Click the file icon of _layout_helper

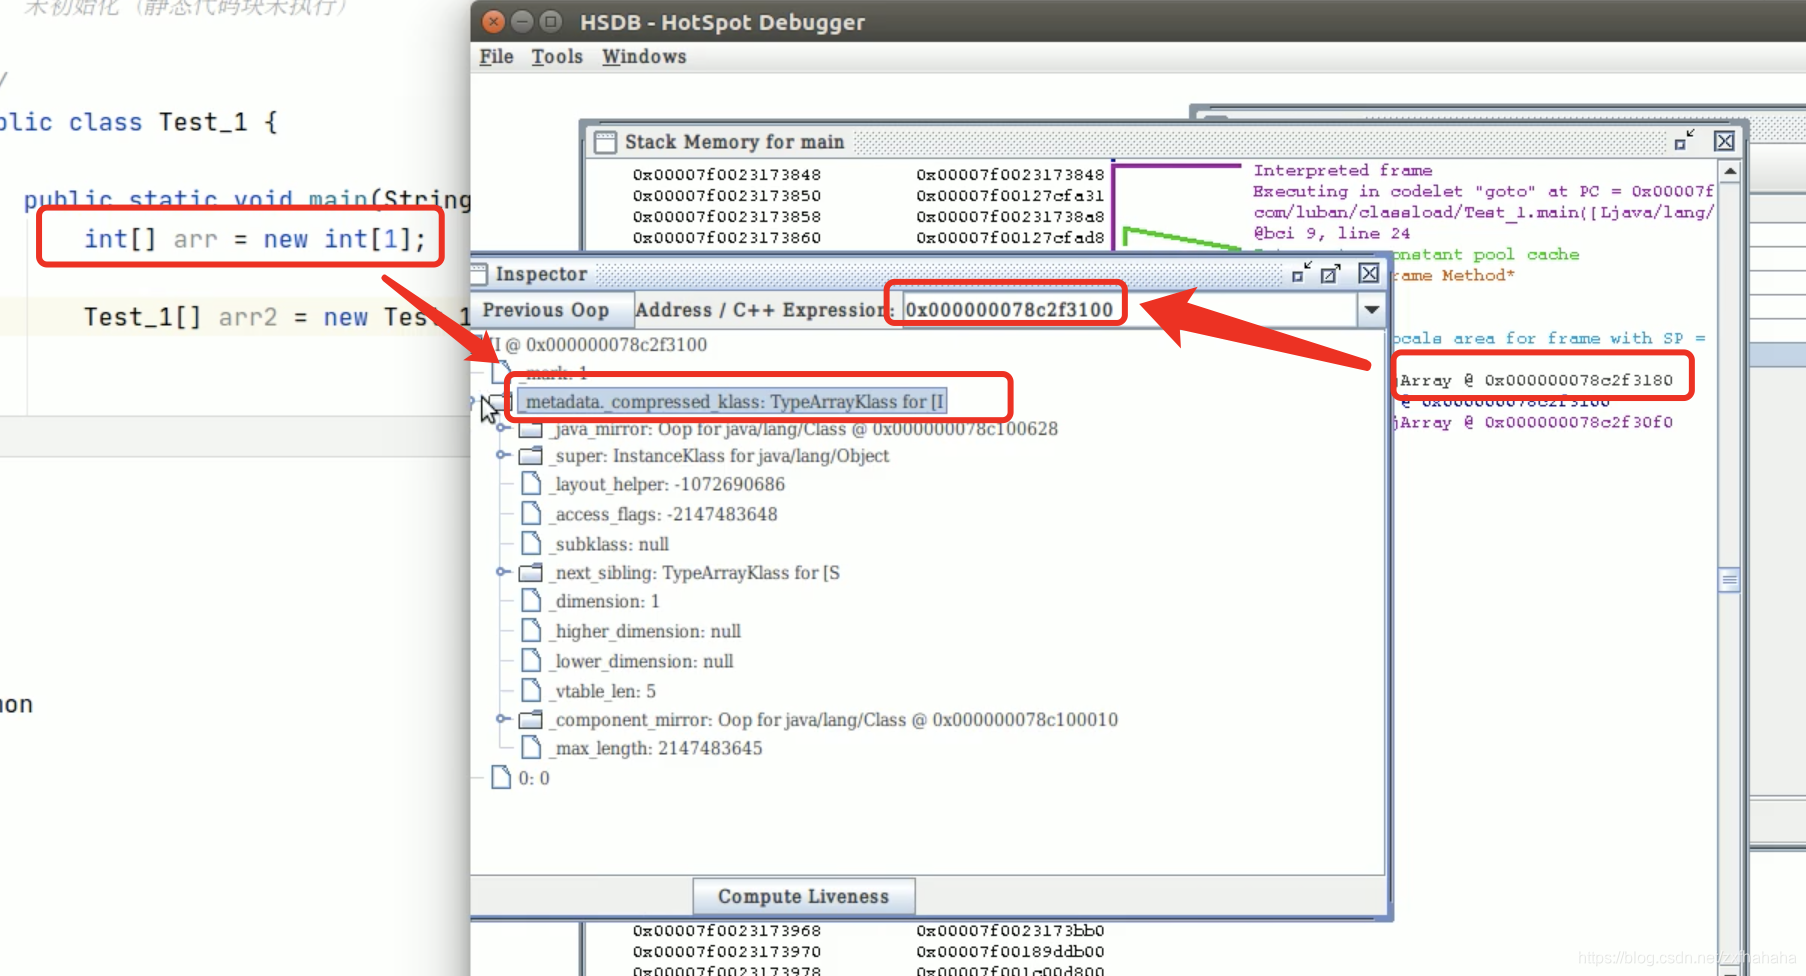click(x=531, y=484)
